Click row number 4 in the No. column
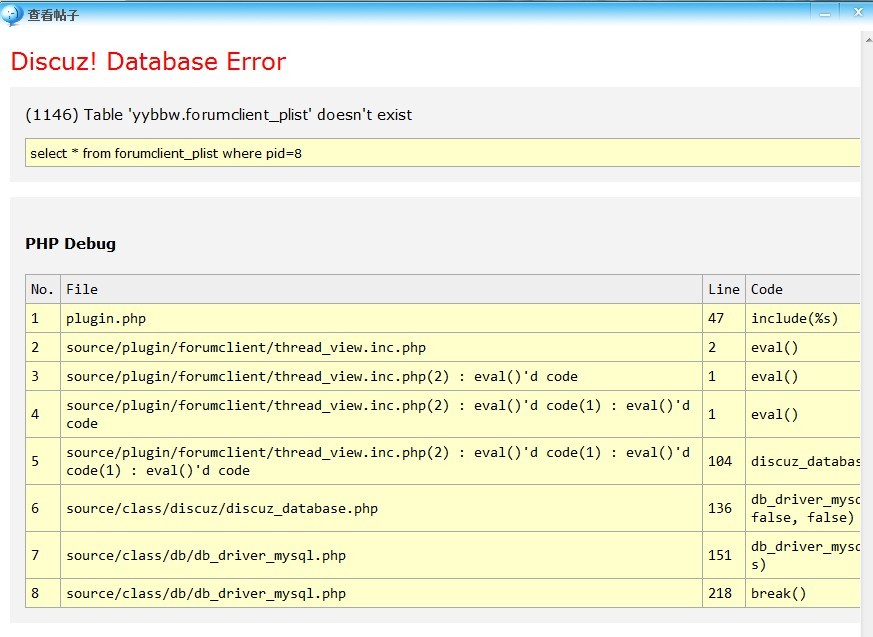Screen dimensions: 873x637 pos(43,414)
